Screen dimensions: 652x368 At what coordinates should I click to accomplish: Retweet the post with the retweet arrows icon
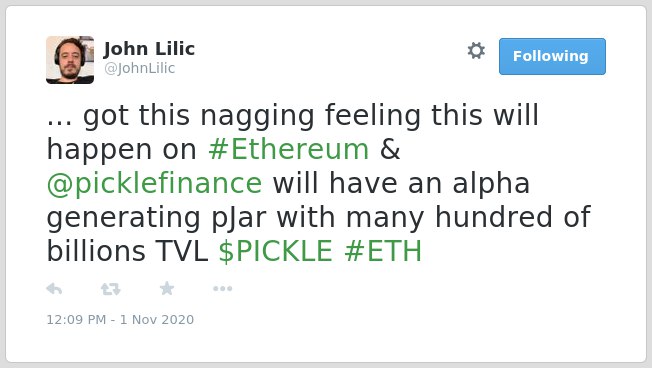click(111, 289)
